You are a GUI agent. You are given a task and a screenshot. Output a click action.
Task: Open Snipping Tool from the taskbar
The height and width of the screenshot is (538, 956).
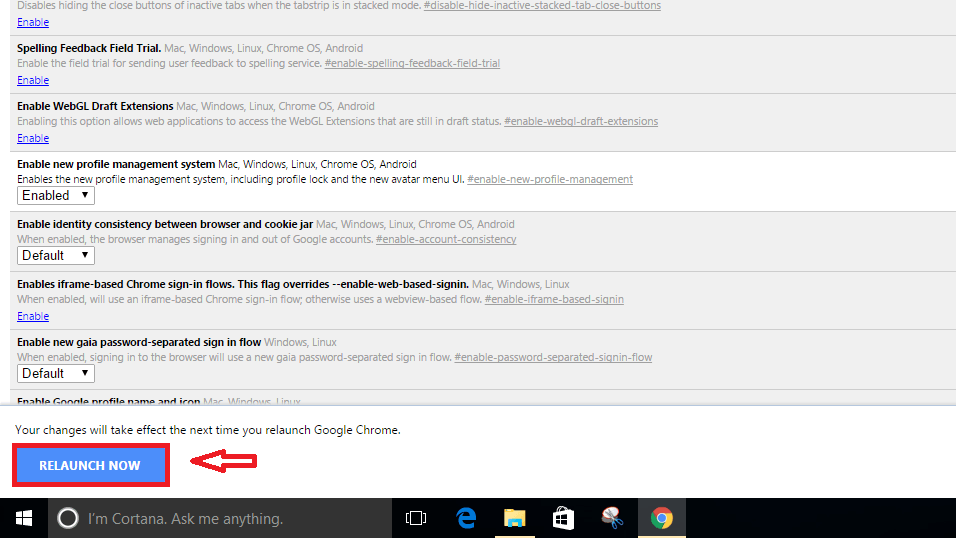pos(612,518)
